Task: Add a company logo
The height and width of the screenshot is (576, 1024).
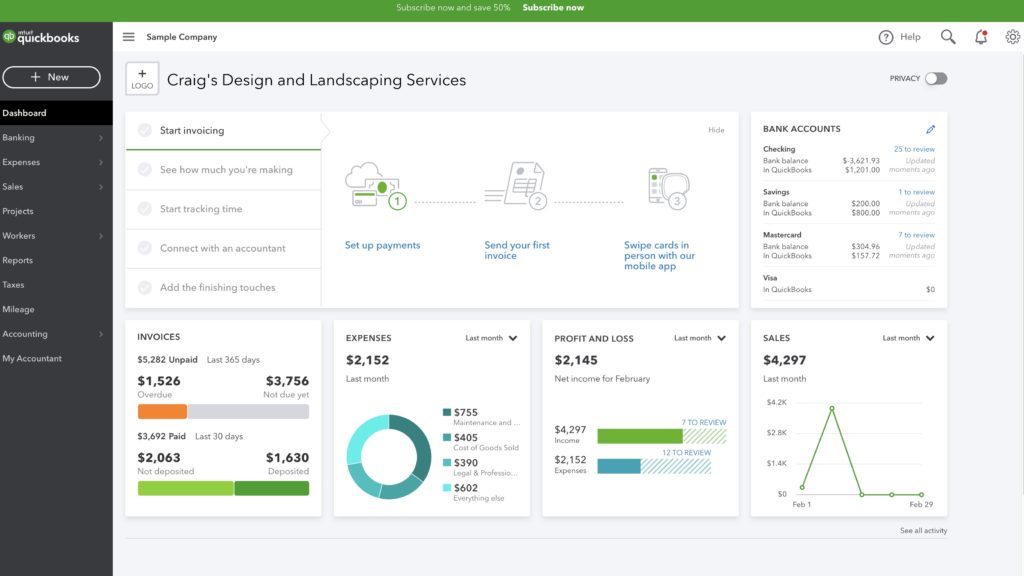Action: pyautogui.click(x=142, y=79)
